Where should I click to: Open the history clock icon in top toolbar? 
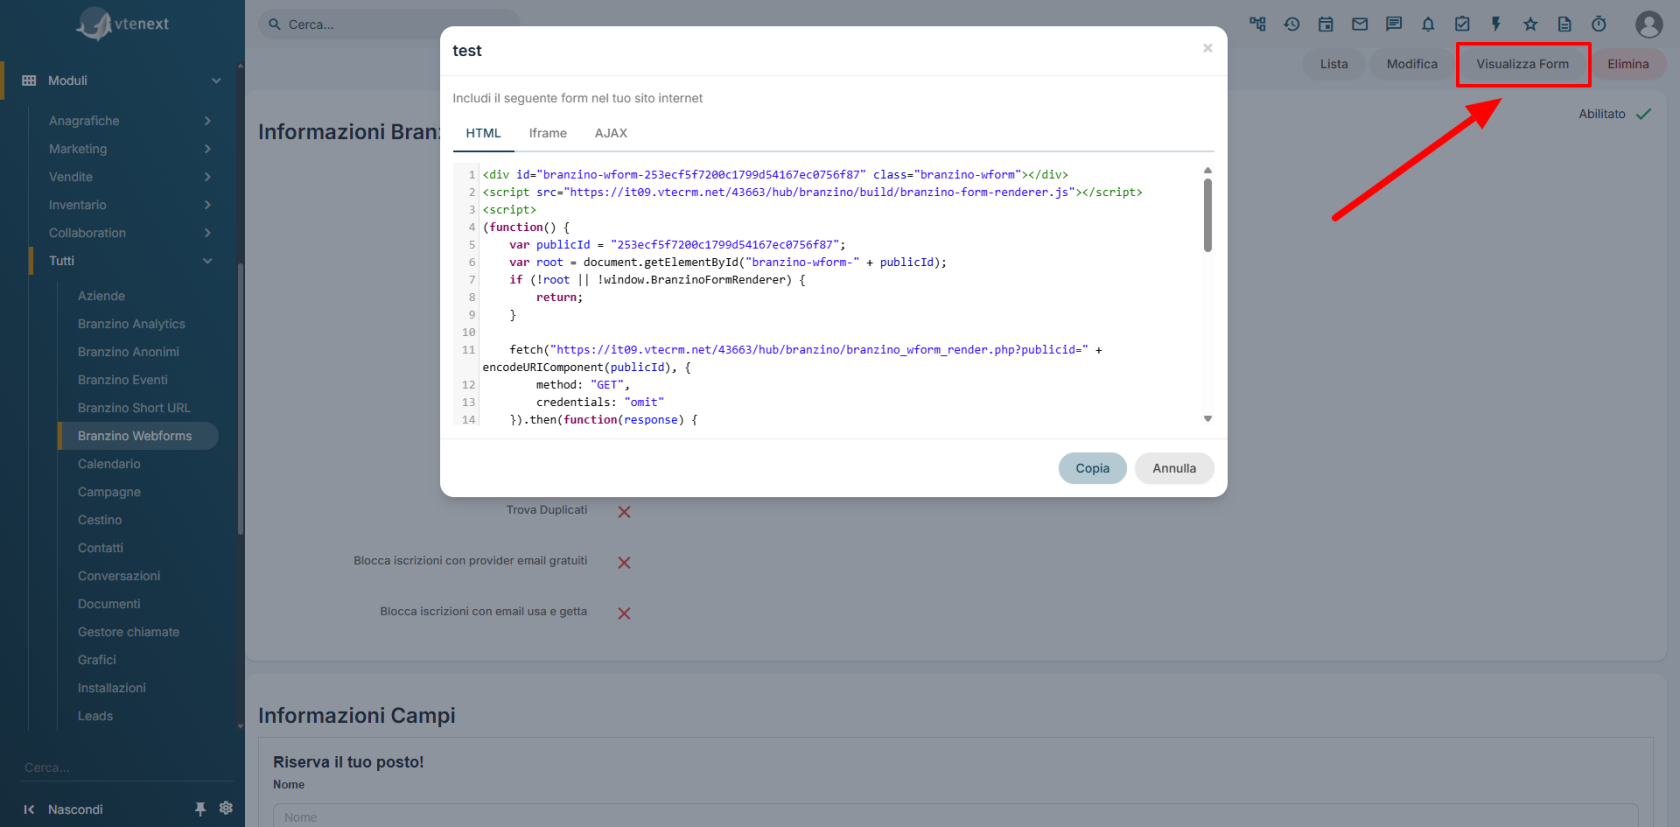[x=1291, y=24]
